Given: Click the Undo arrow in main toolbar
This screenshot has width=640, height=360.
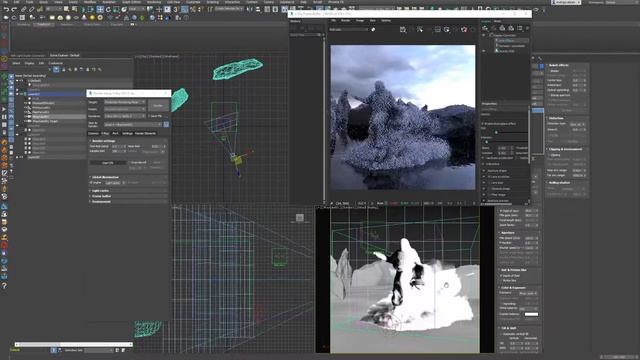Looking at the screenshot, I should (6, 9).
